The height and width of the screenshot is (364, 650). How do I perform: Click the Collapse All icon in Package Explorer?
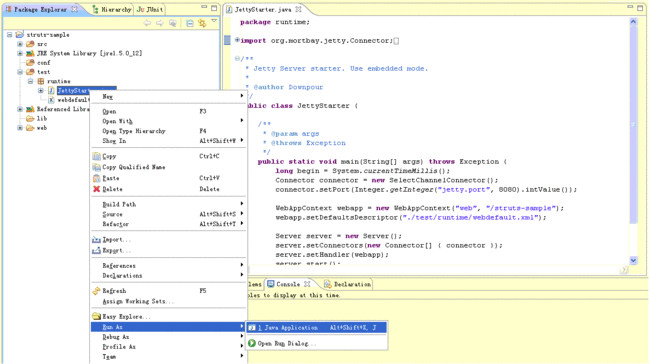[x=189, y=23]
